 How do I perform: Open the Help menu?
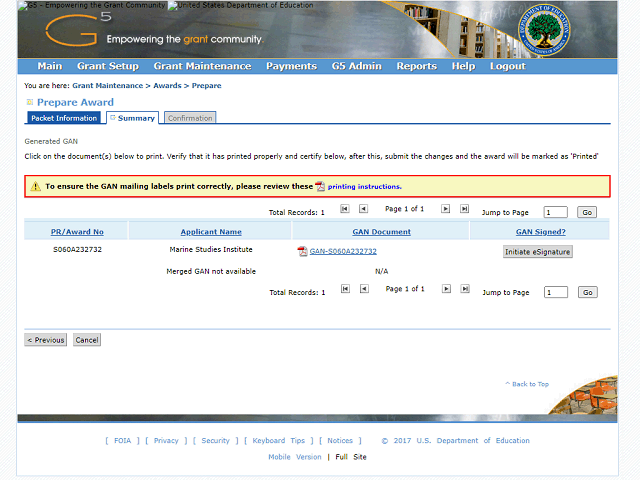click(463, 66)
